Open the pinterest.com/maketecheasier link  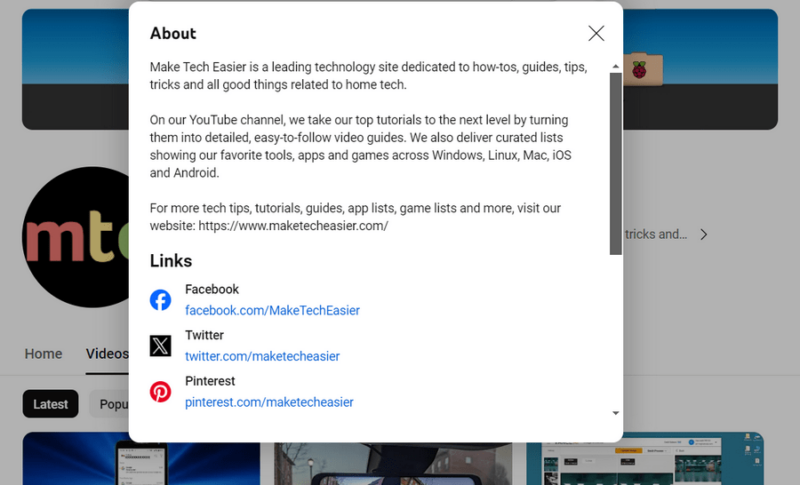[269, 402]
